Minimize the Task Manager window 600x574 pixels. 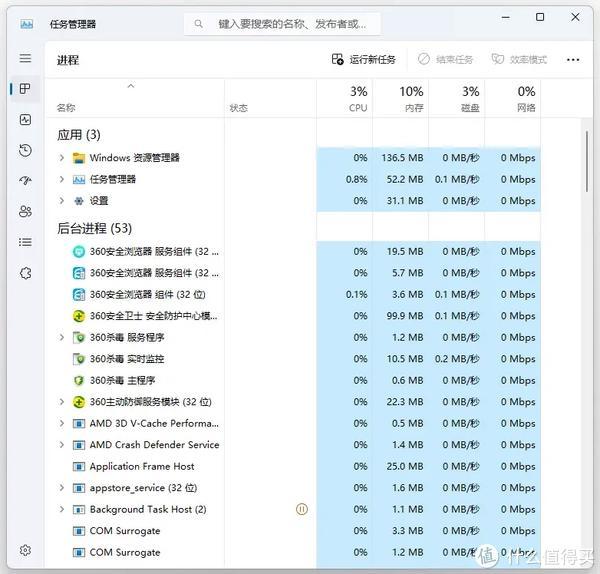point(505,17)
